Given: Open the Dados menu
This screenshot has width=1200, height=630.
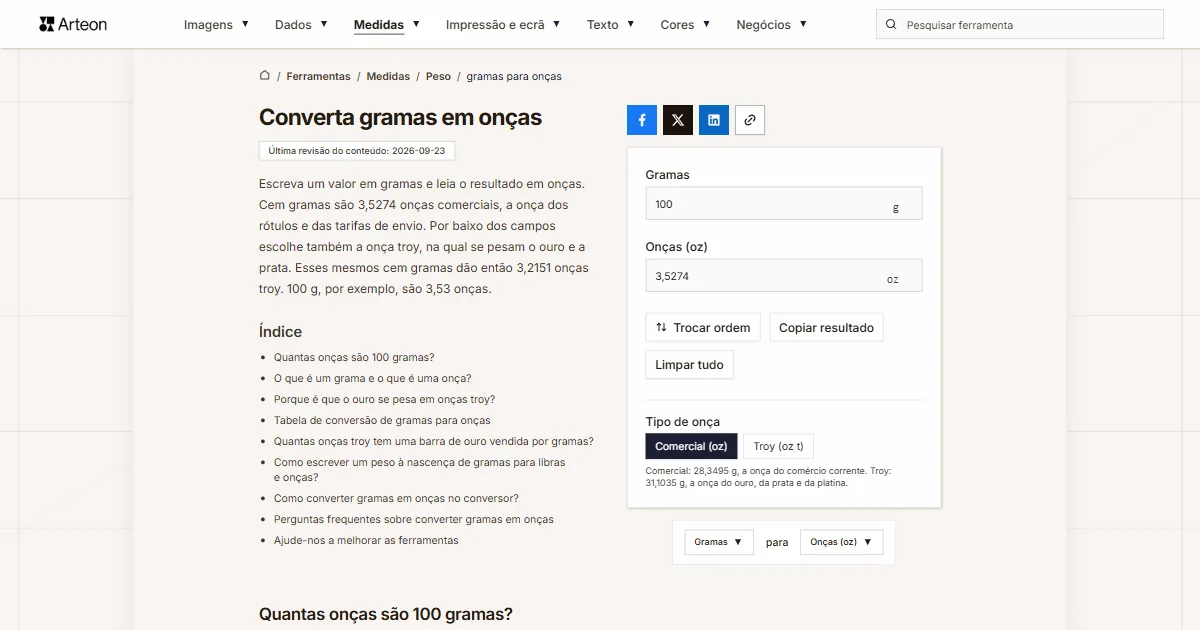Looking at the screenshot, I should (x=301, y=25).
